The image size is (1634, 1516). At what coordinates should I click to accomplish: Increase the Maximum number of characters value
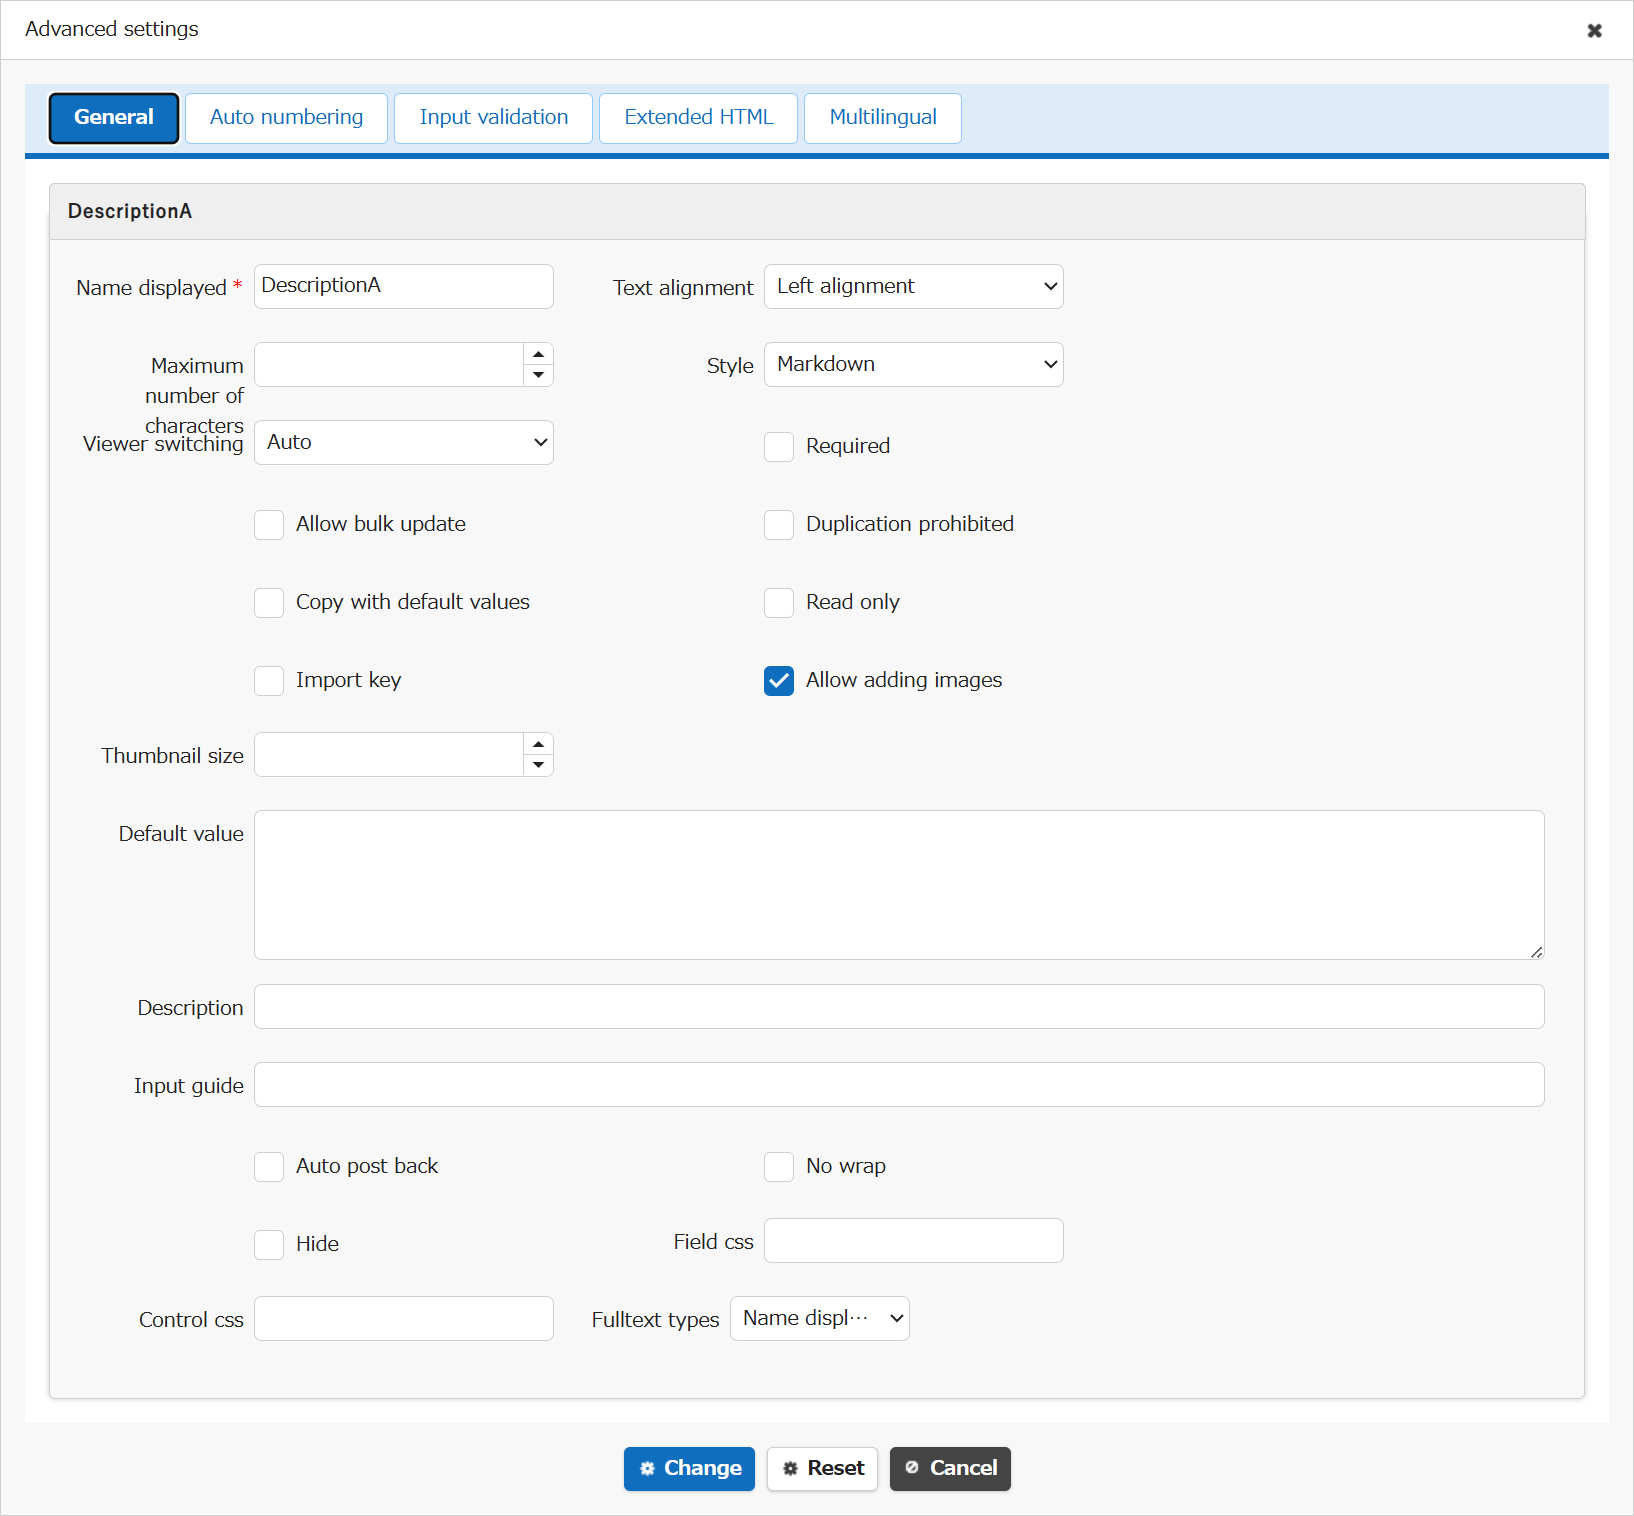[x=538, y=354]
